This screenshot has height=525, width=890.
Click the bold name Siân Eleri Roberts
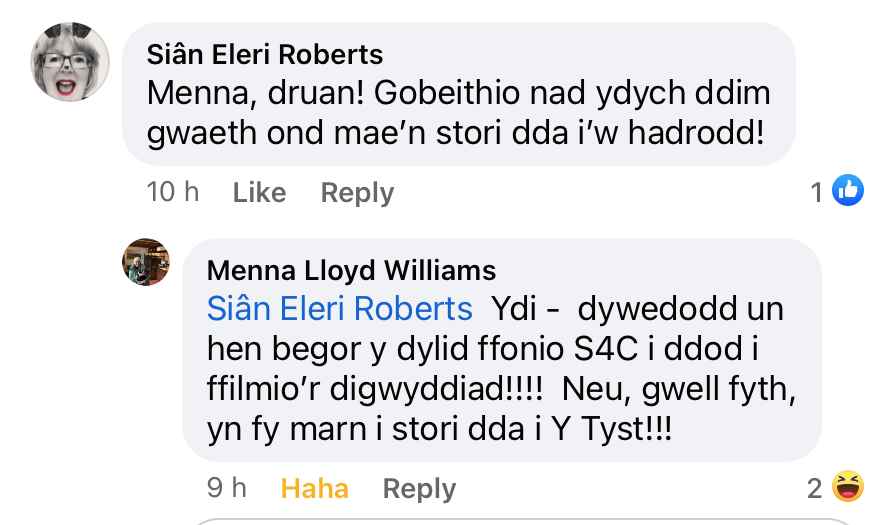[x=265, y=54]
